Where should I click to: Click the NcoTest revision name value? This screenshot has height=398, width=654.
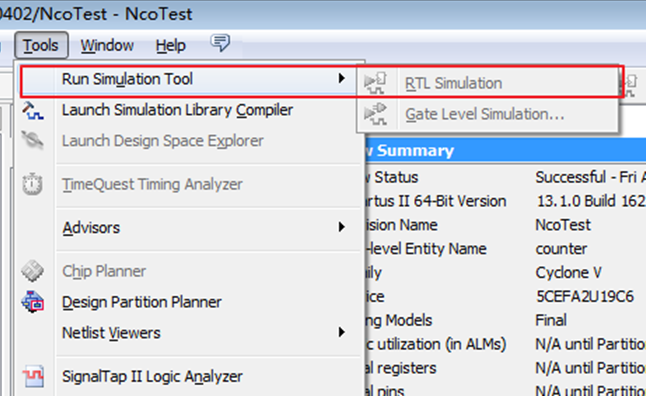[x=563, y=225]
